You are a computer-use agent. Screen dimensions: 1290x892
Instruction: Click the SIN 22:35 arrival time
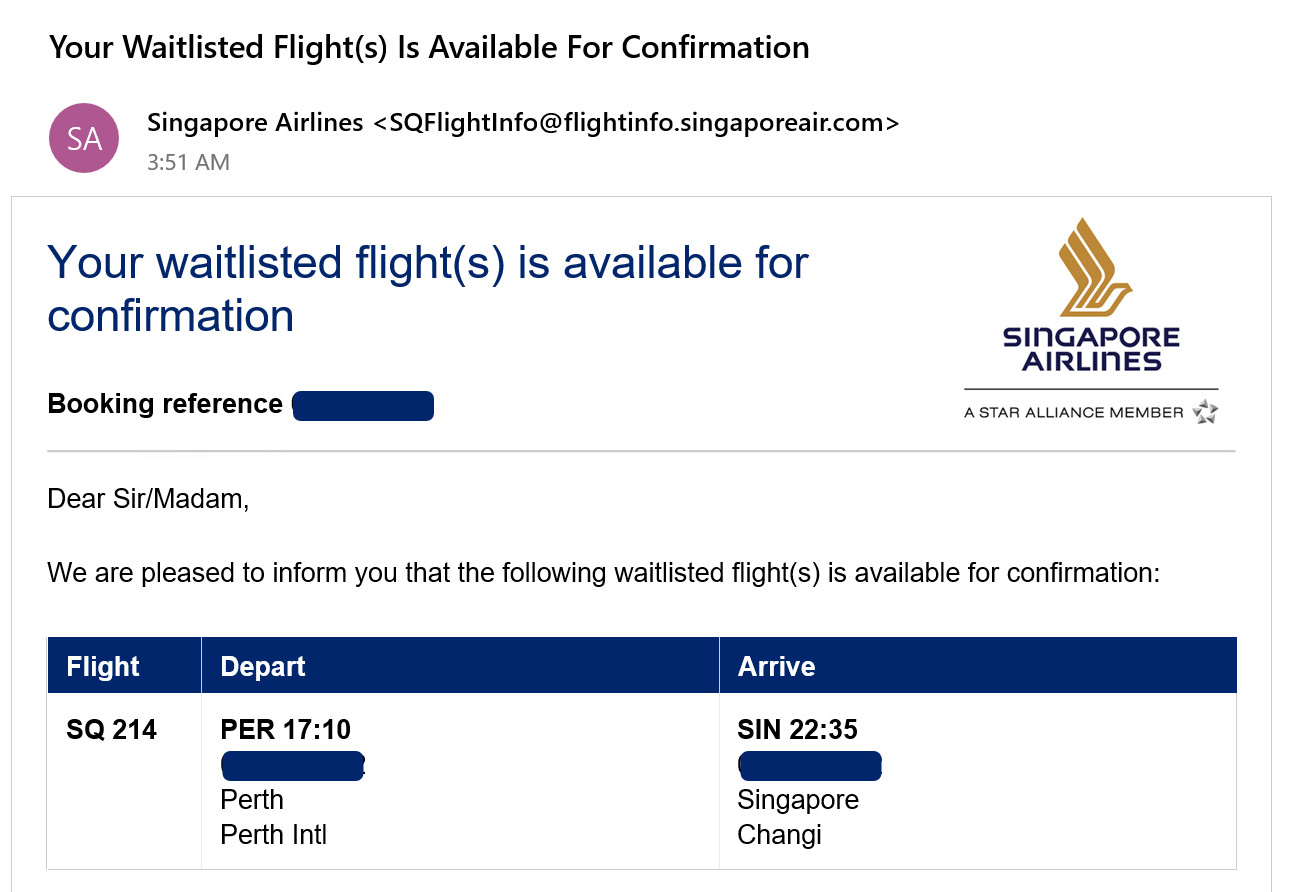click(798, 730)
